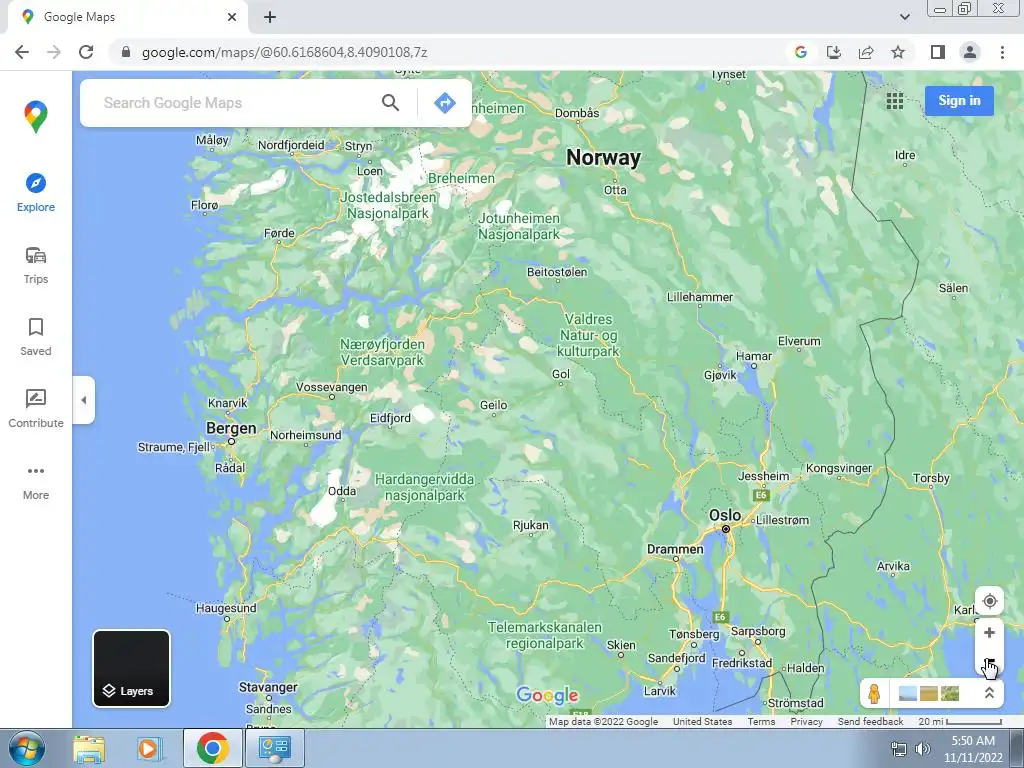Open the Chrome profile menu

[970, 52]
